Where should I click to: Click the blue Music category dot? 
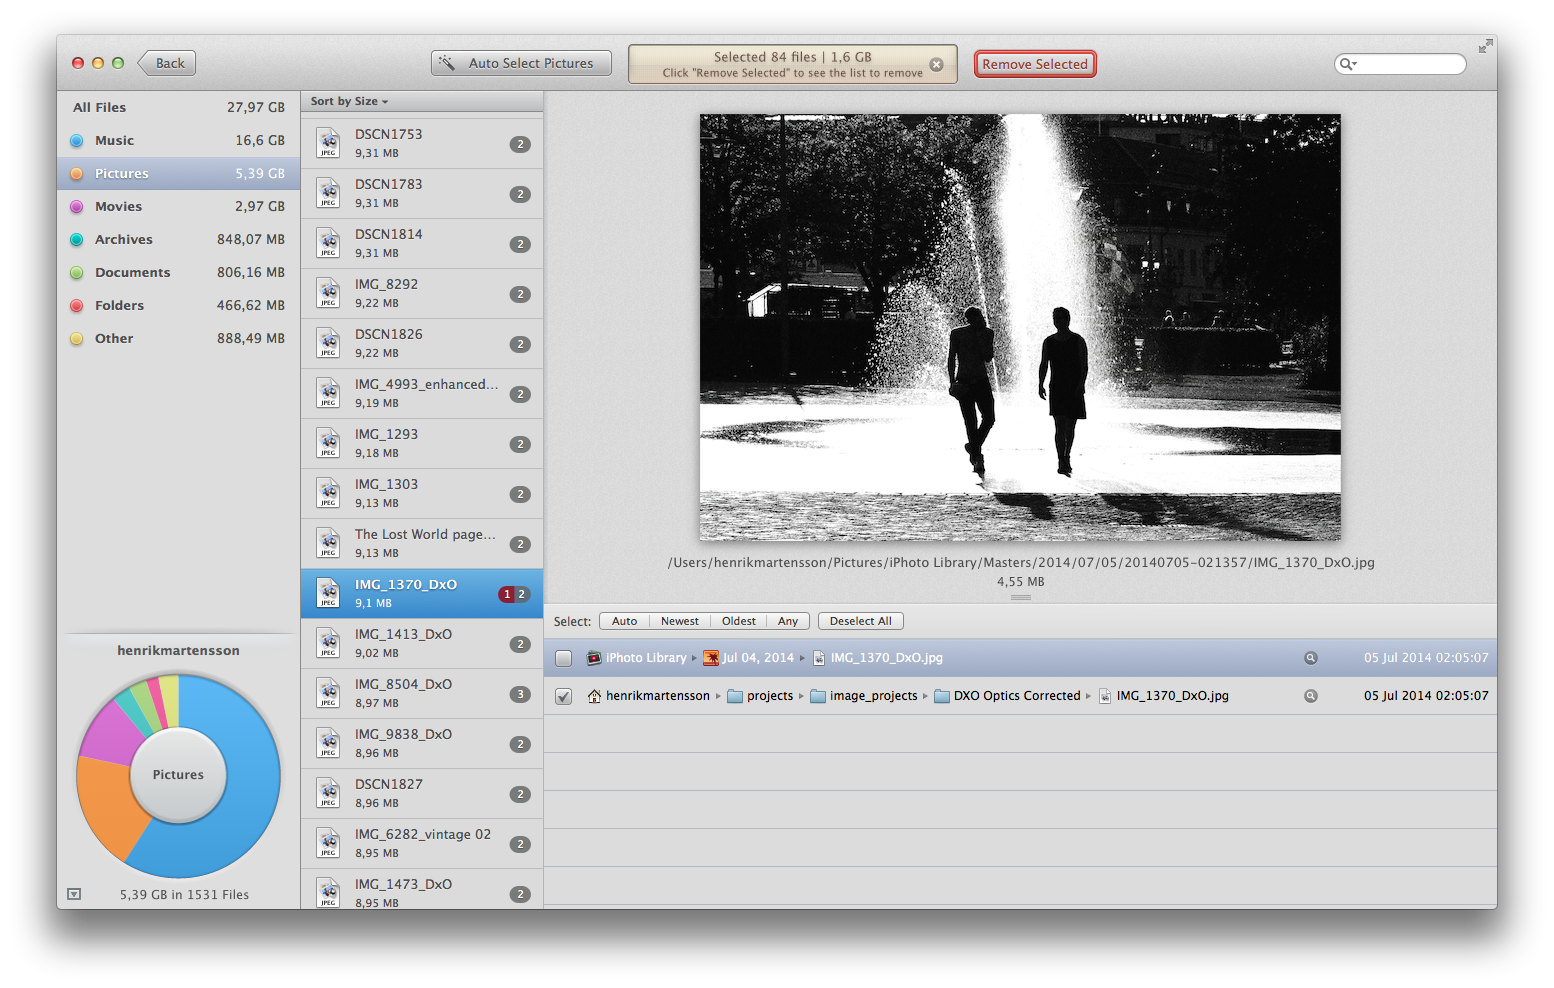[77, 141]
